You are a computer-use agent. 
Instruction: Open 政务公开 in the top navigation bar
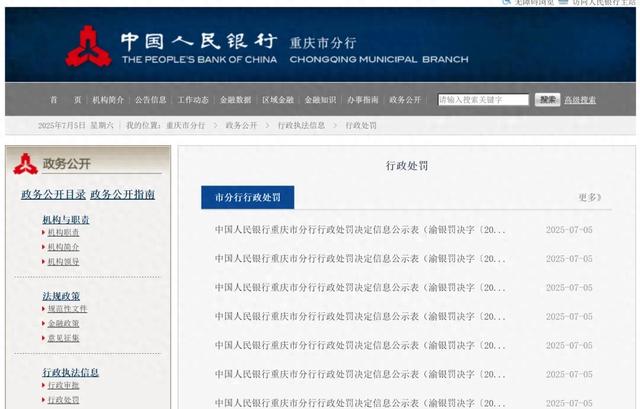coord(405,100)
